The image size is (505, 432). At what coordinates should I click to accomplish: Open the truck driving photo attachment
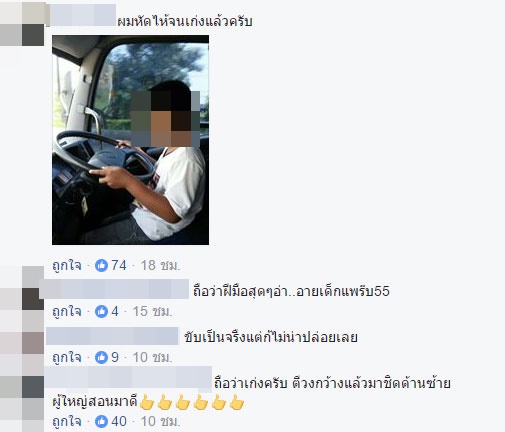click(130, 140)
